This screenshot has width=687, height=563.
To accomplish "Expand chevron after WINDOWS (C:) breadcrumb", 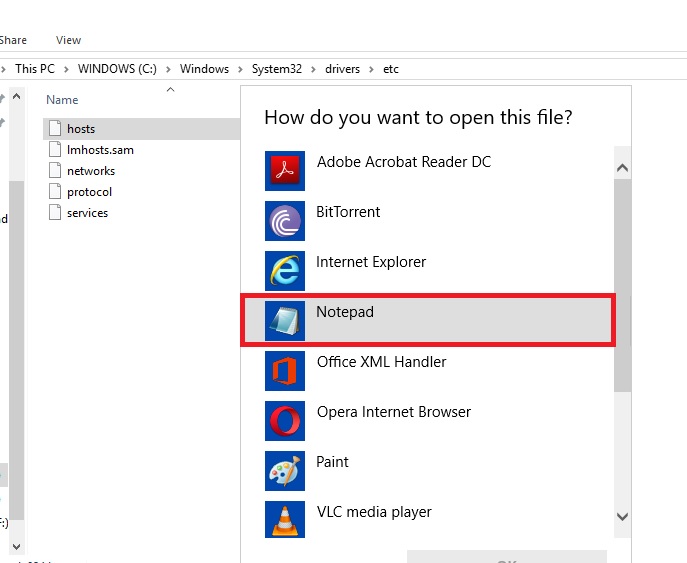I will tap(168, 69).
